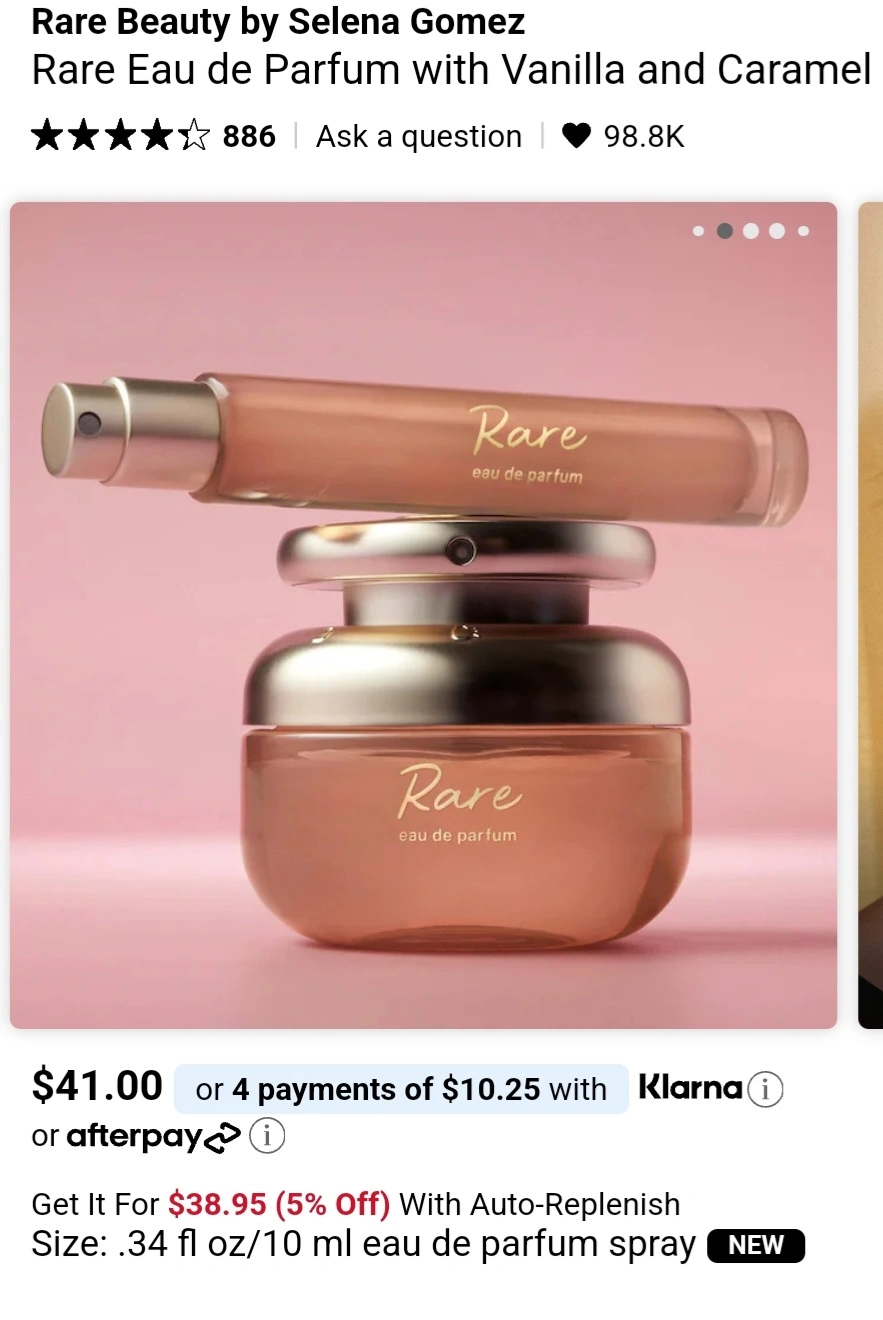This screenshot has width=883, height=1320.
Task: Tap the heart loves icon
Action: [x=576, y=136]
